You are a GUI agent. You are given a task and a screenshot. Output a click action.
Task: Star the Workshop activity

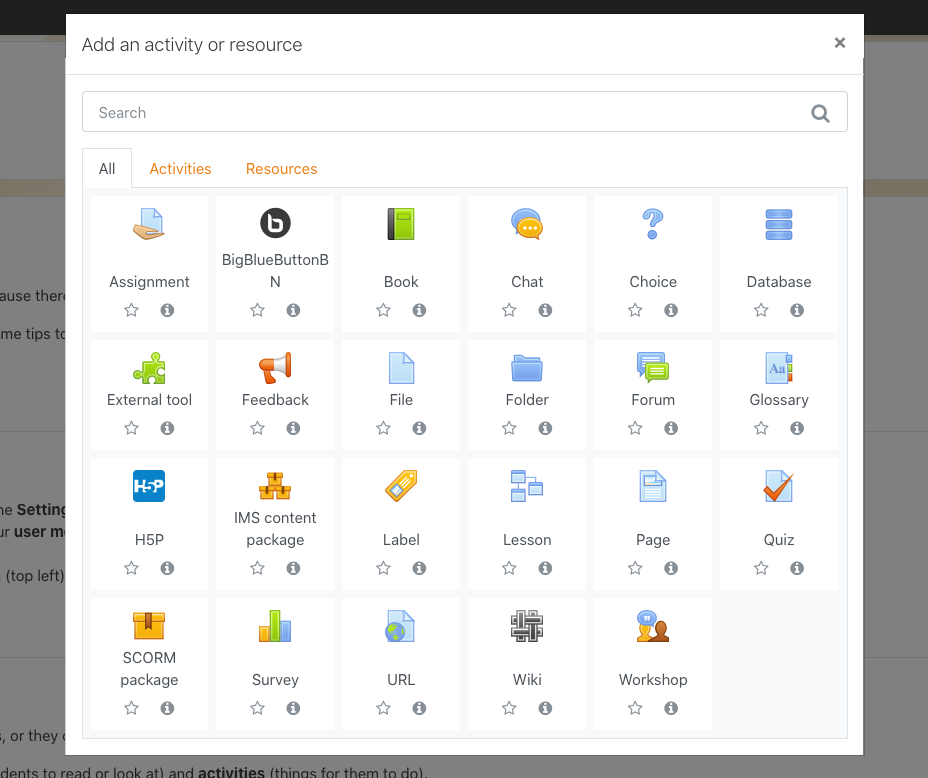point(635,707)
